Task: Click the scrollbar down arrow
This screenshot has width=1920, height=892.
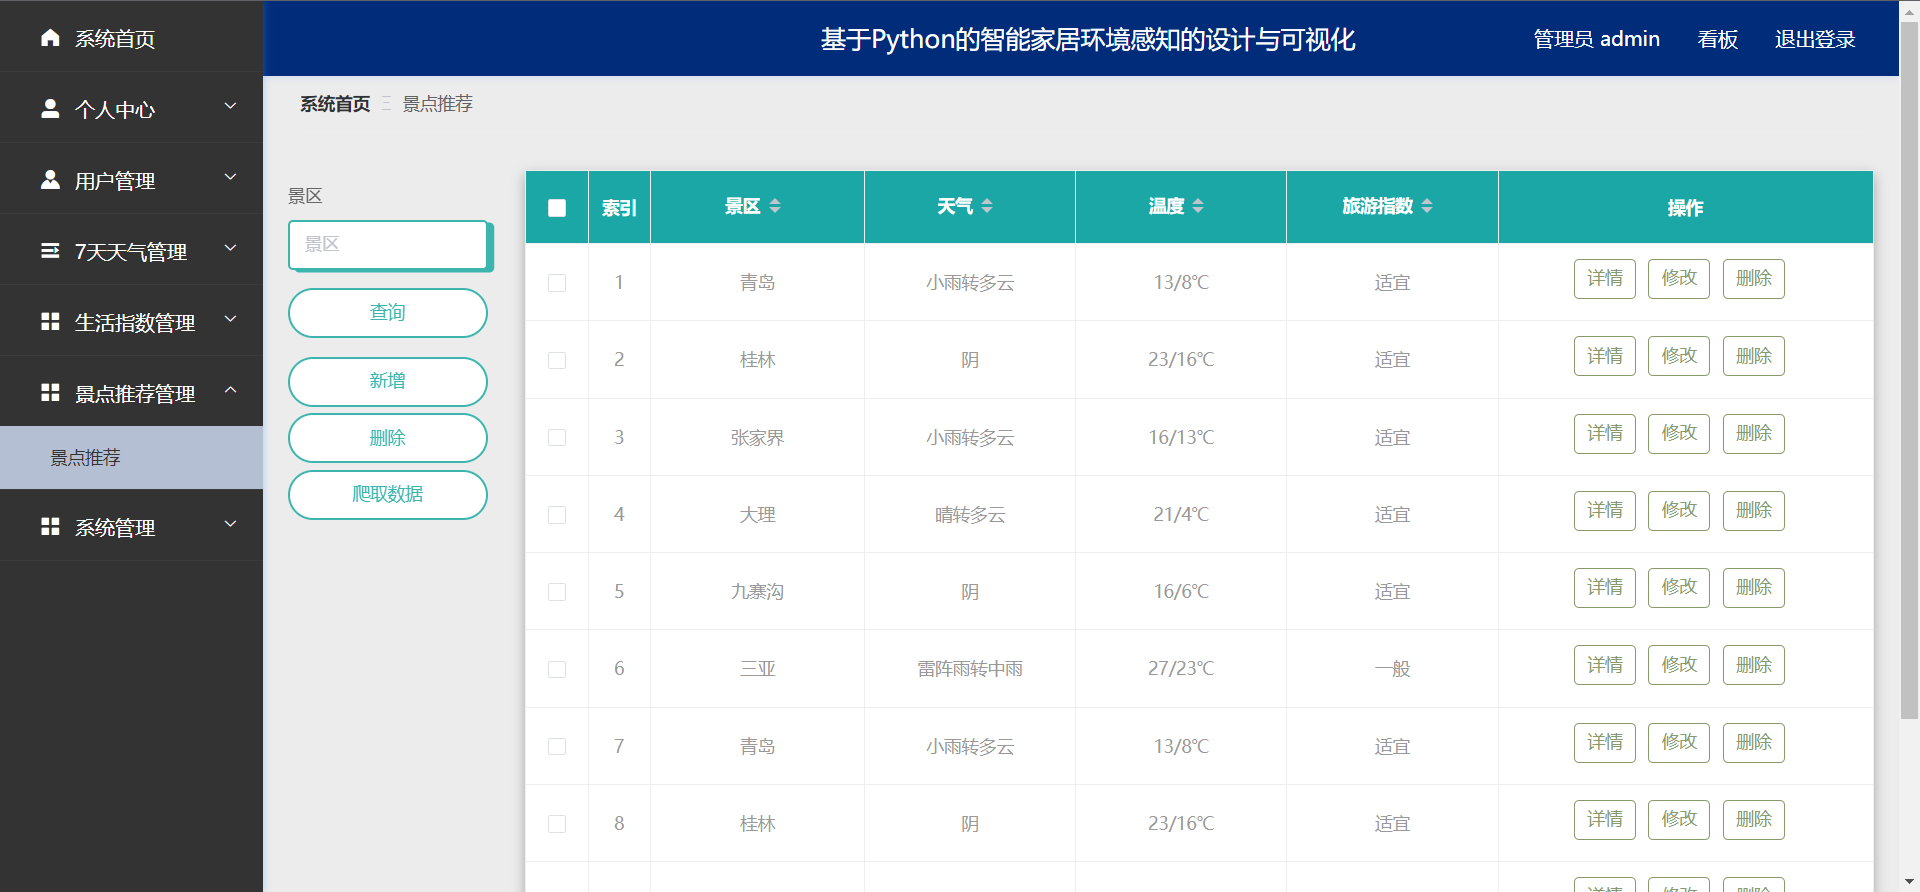Action: click(x=1909, y=882)
